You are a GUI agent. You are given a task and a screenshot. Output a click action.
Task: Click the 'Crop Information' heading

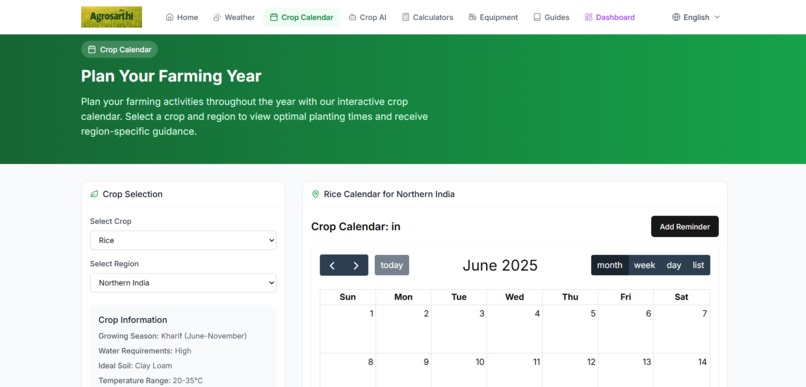(133, 320)
